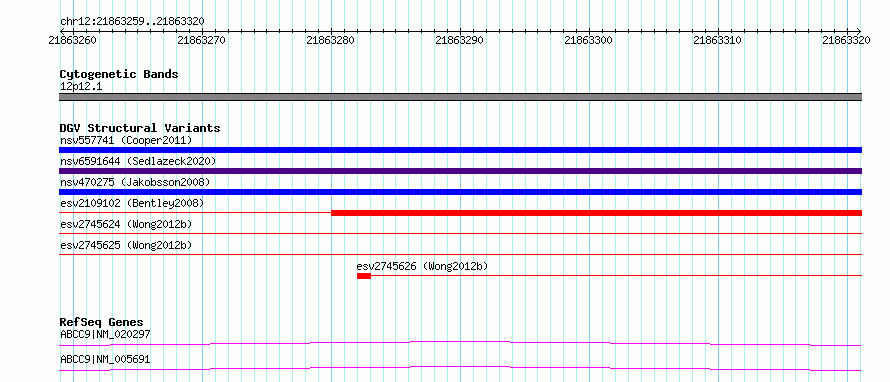Open the RefSeq Genes track title

click(102, 322)
